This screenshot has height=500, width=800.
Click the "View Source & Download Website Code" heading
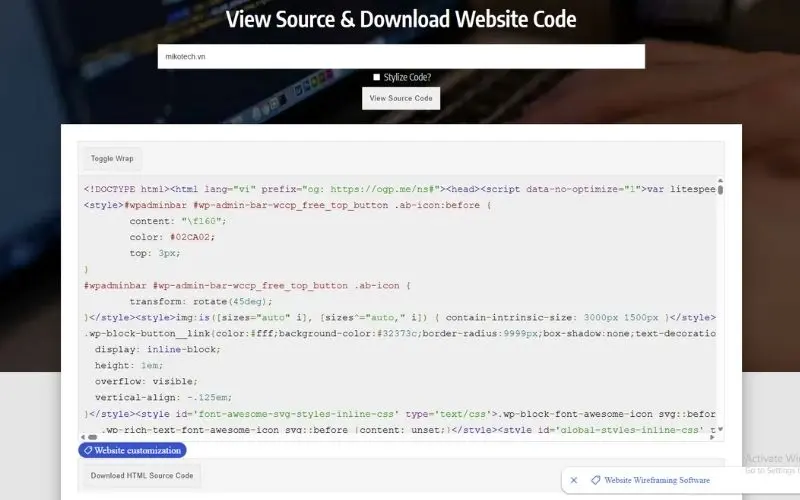(x=400, y=19)
